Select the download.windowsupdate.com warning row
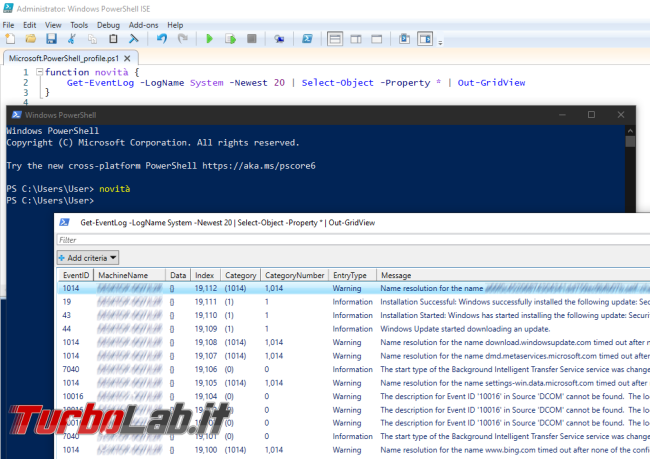The image size is (650, 459). [354, 342]
